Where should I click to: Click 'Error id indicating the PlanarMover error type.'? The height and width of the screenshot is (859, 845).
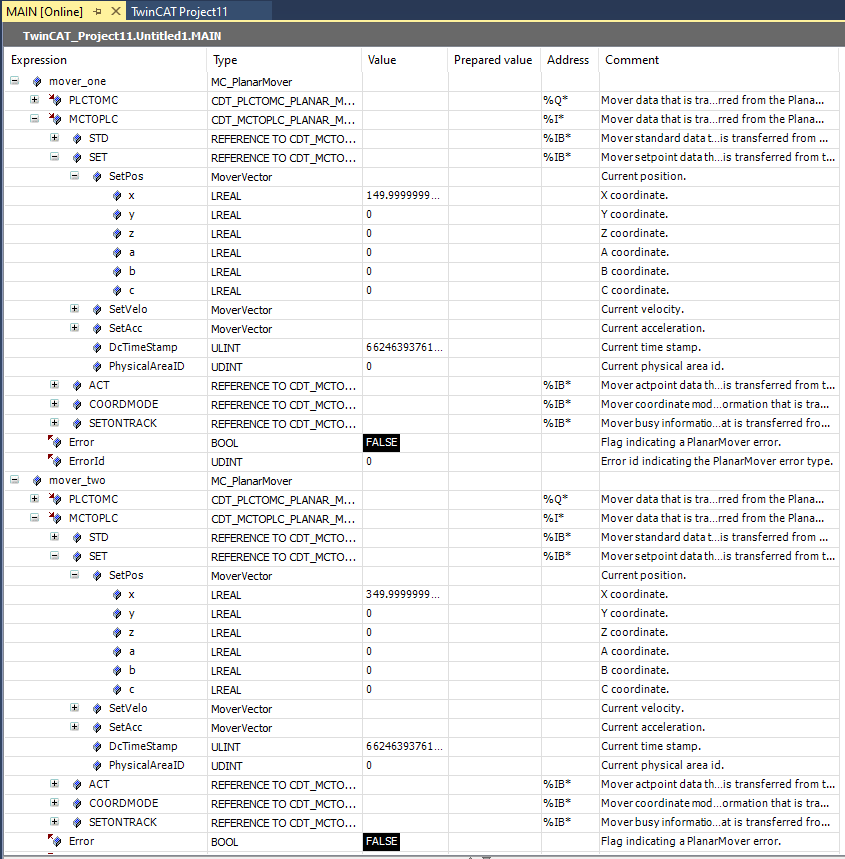pyautogui.click(x=717, y=461)
